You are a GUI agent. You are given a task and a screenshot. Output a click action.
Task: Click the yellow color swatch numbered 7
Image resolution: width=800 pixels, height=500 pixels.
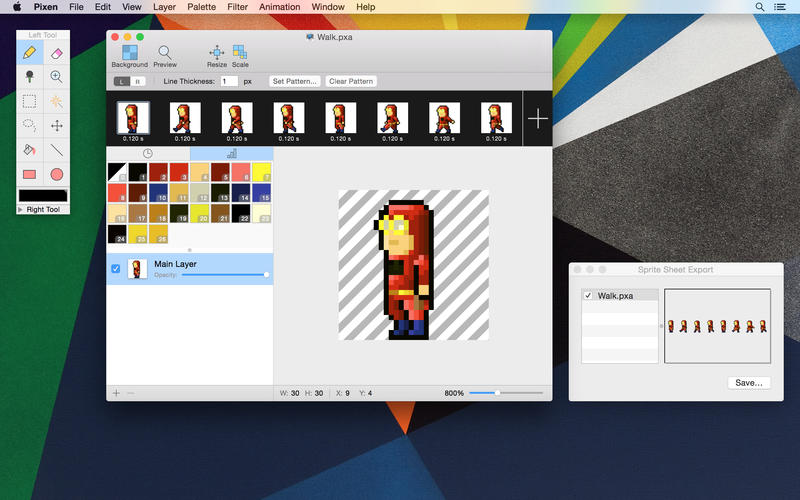point(262,171)
